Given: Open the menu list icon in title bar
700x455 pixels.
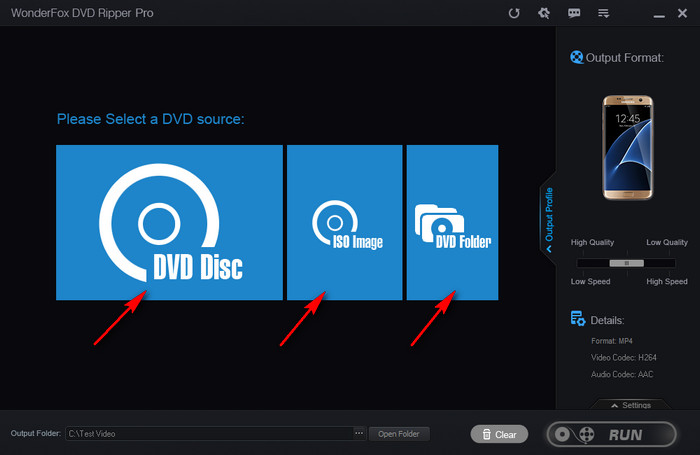Looking at the screenshot, I should coord(604,13).
